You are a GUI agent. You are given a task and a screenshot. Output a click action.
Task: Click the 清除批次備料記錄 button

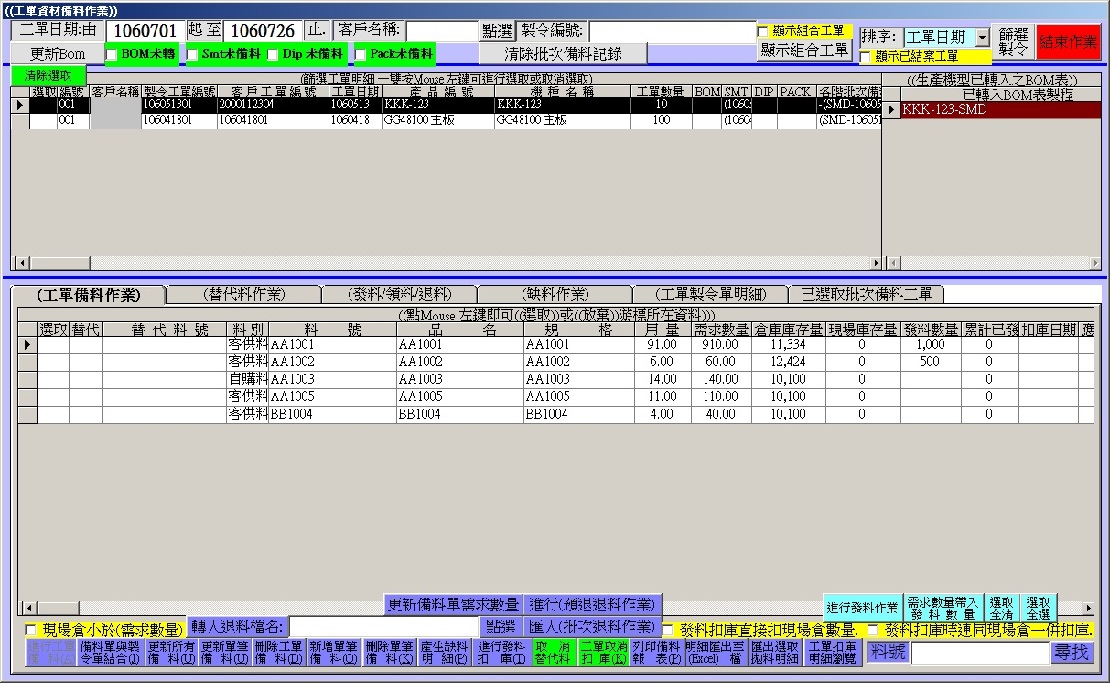563,54
